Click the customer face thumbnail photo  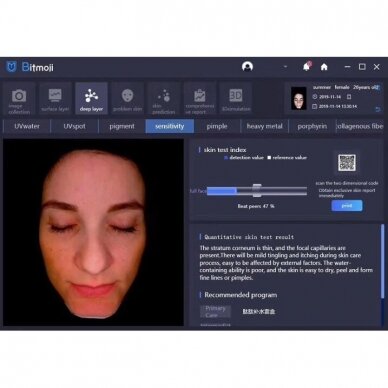(x=298, y=98)
